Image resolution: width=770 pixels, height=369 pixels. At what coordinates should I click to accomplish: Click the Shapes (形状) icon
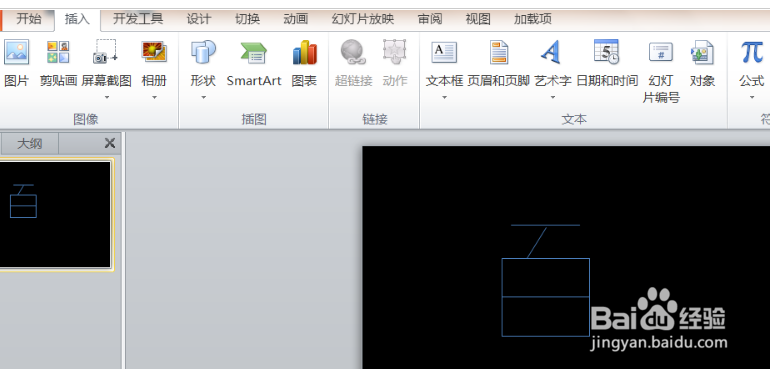(x=203, y=52)
